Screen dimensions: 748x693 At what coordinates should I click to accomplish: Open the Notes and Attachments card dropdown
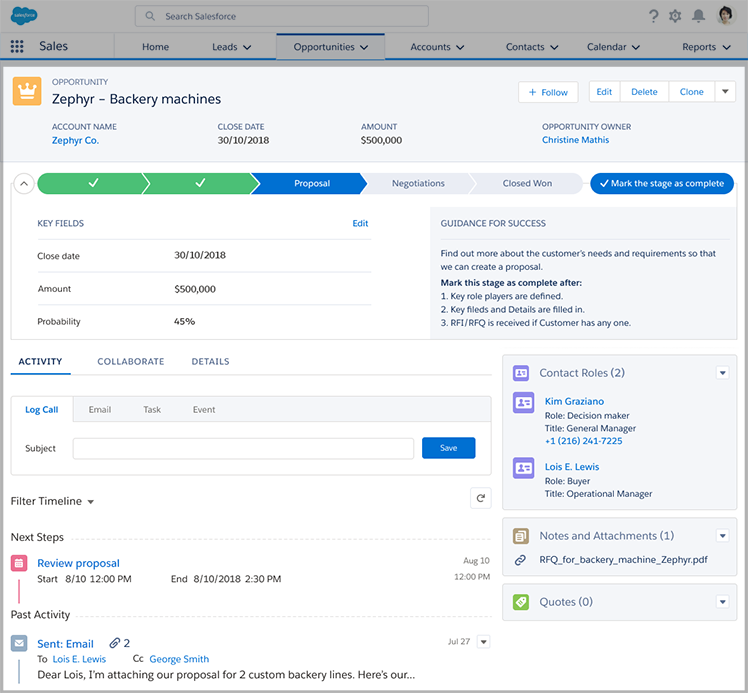click(723, 536)
